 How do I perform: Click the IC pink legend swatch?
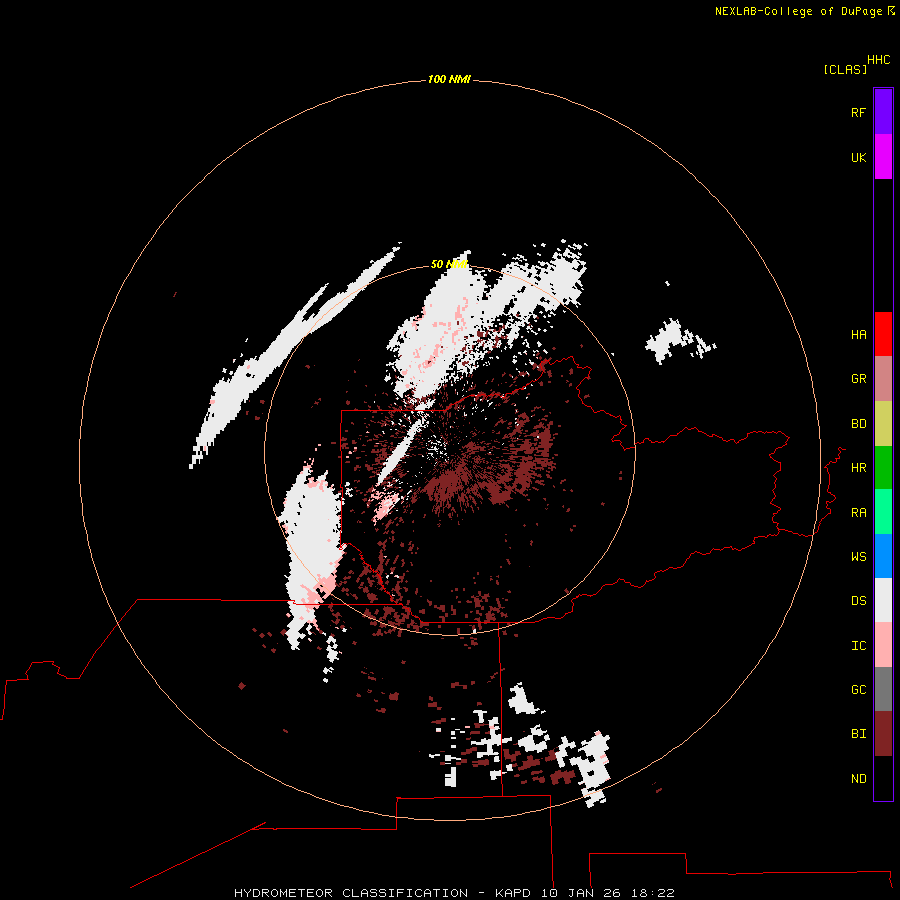[883, 645]
